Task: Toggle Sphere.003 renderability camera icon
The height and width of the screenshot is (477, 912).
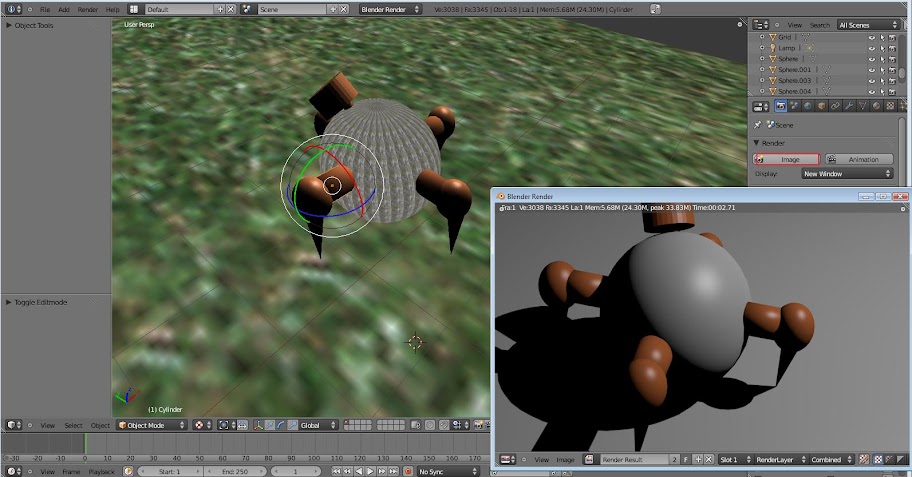Action: (x=892, y=80)
